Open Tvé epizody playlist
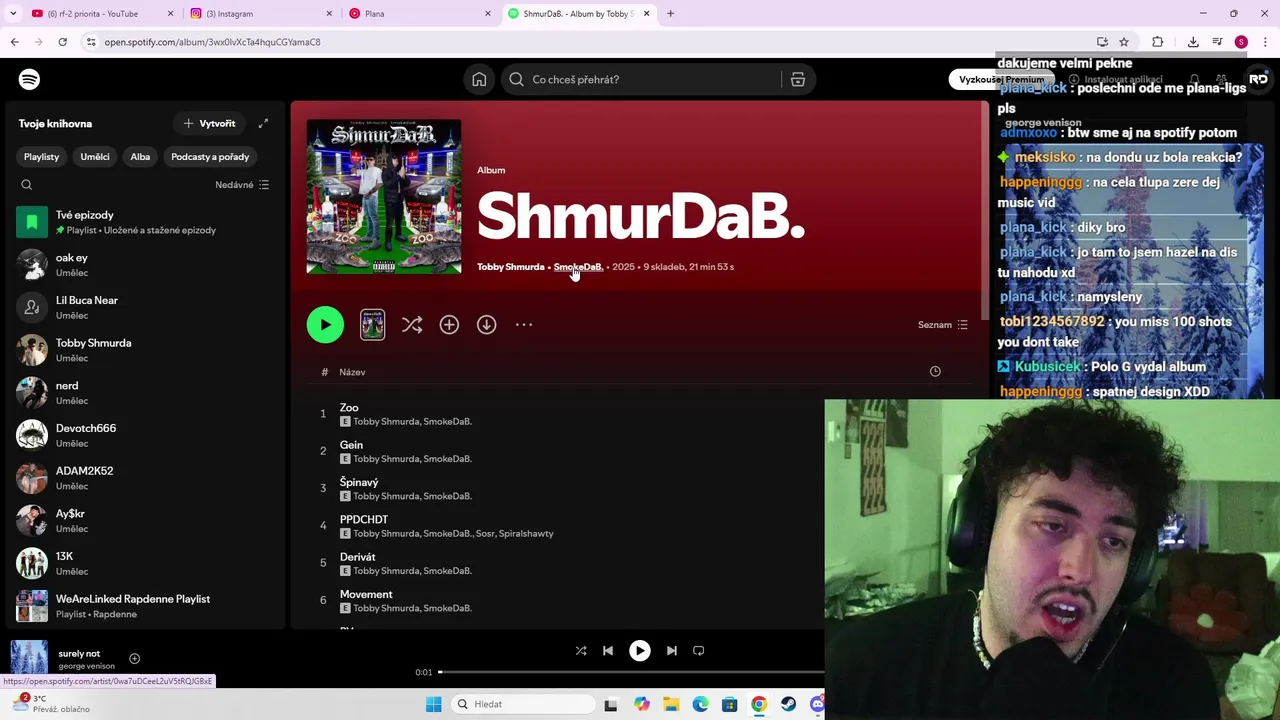This screenshot has height=720, width=1280. [x=145, y=222]
